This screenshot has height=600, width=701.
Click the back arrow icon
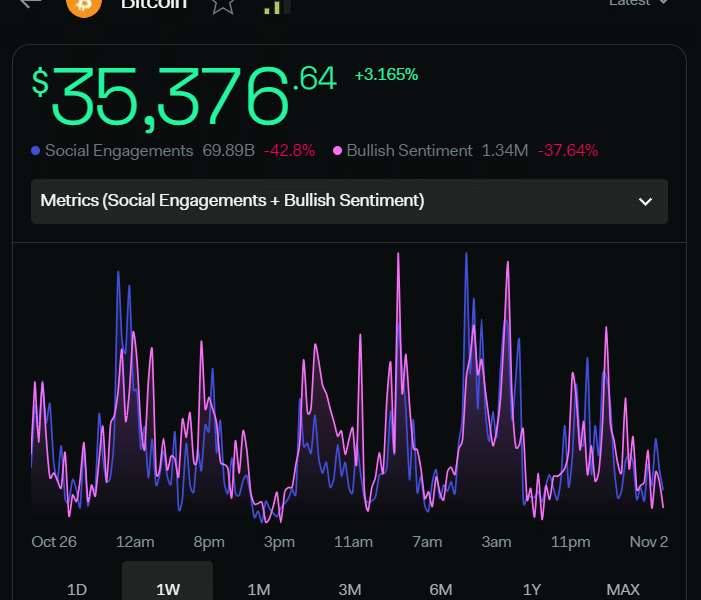coord(31,4)
